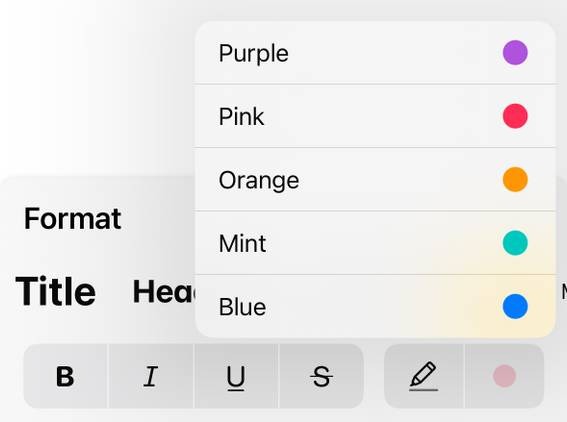Viewport: 567px width, 422px height.
Task: Toggle Italic formatting button
Action: coord(151,376)
